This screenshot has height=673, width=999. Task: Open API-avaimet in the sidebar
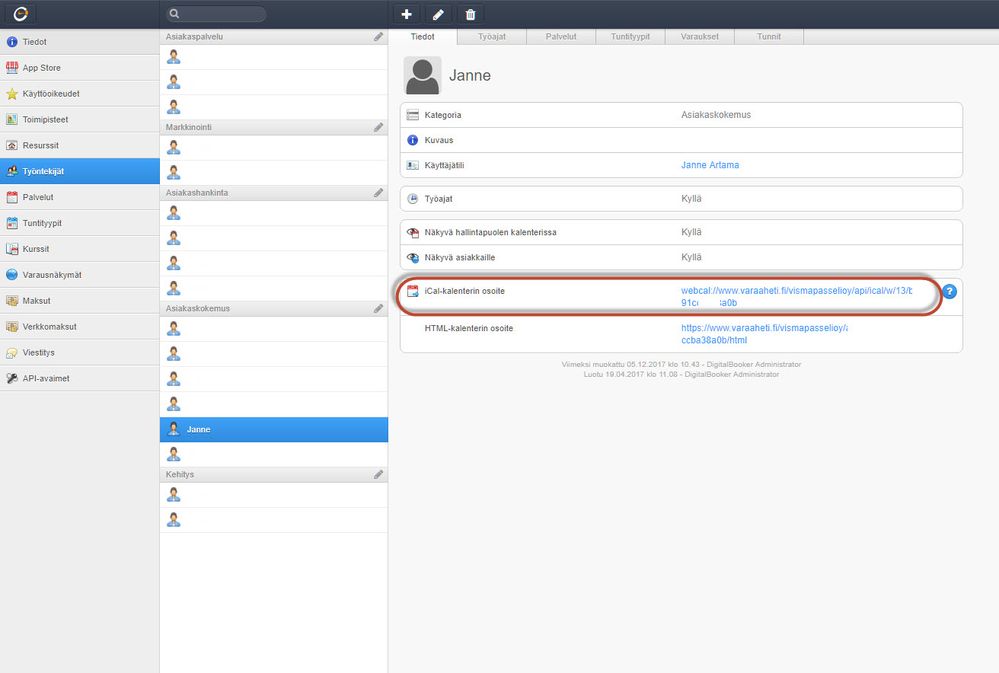tap(80, 378)
